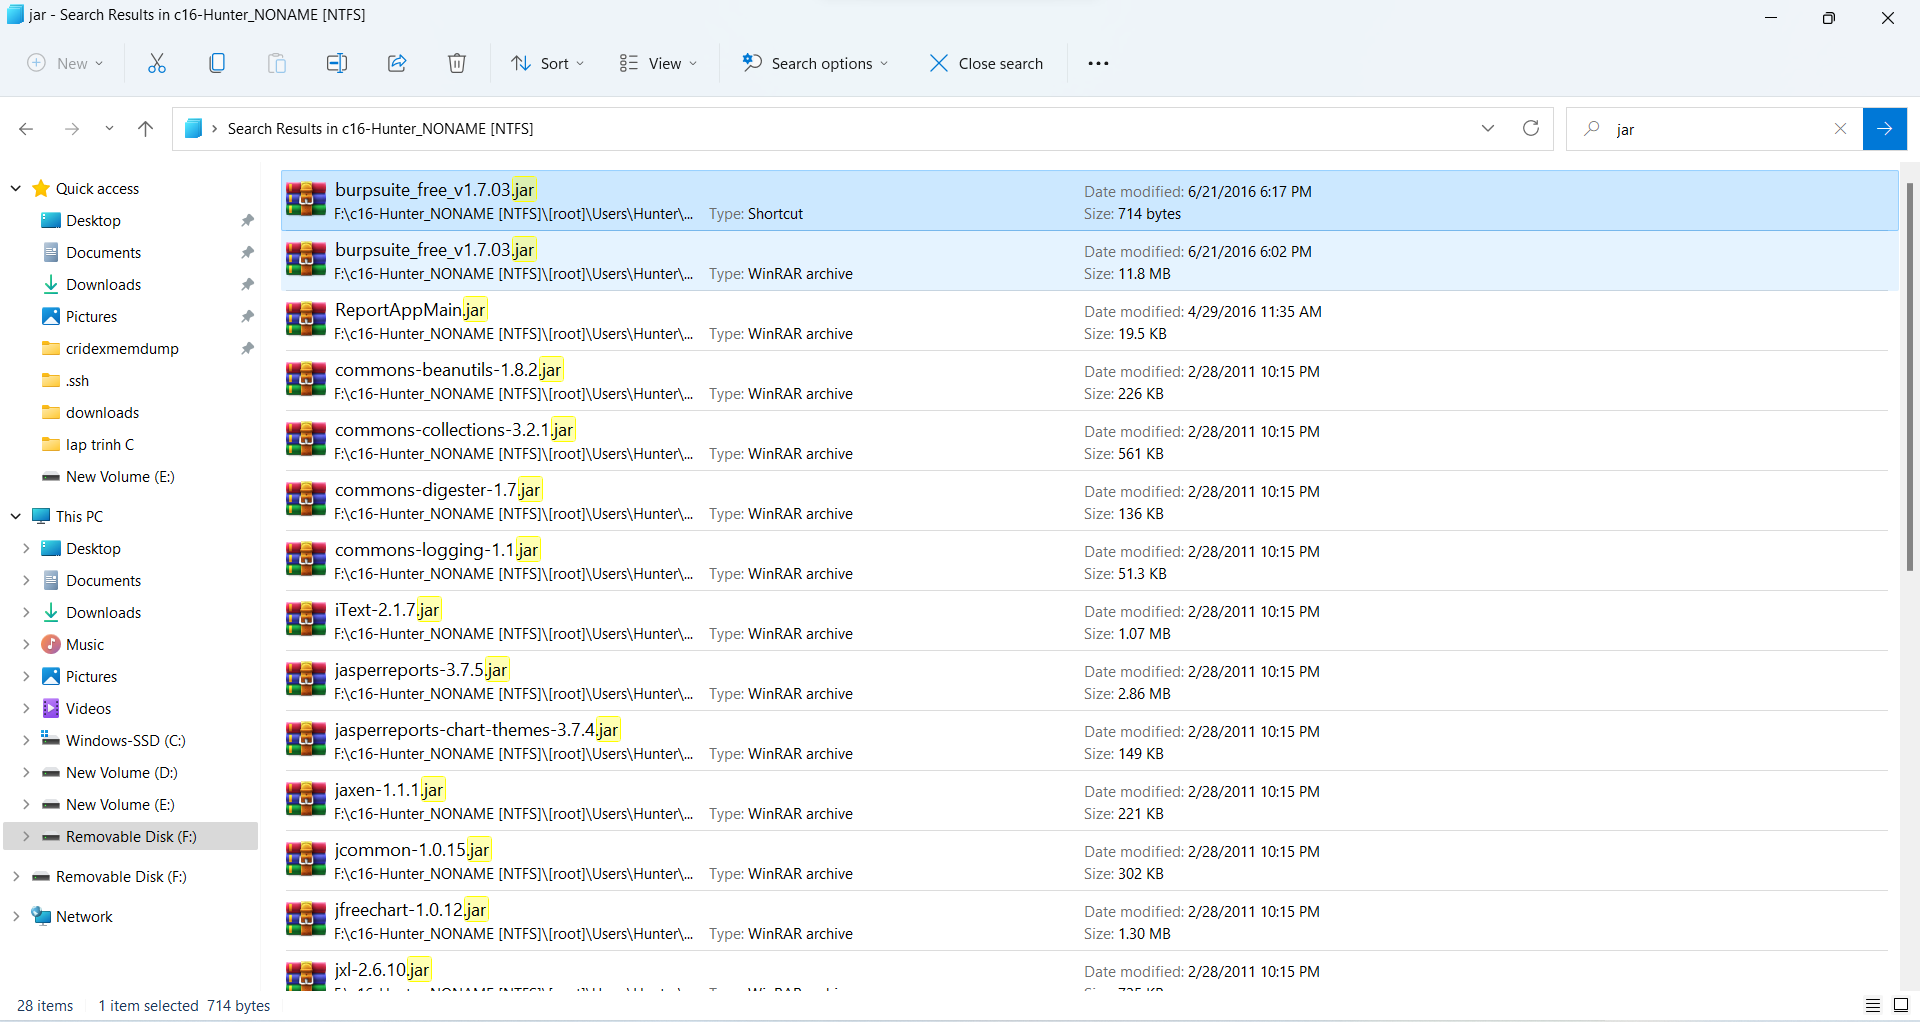The height and width of the screenshot is (1022, 1920).
Task: Expand Windows-SSD (C:) in tree
Action: pos(26,740)
